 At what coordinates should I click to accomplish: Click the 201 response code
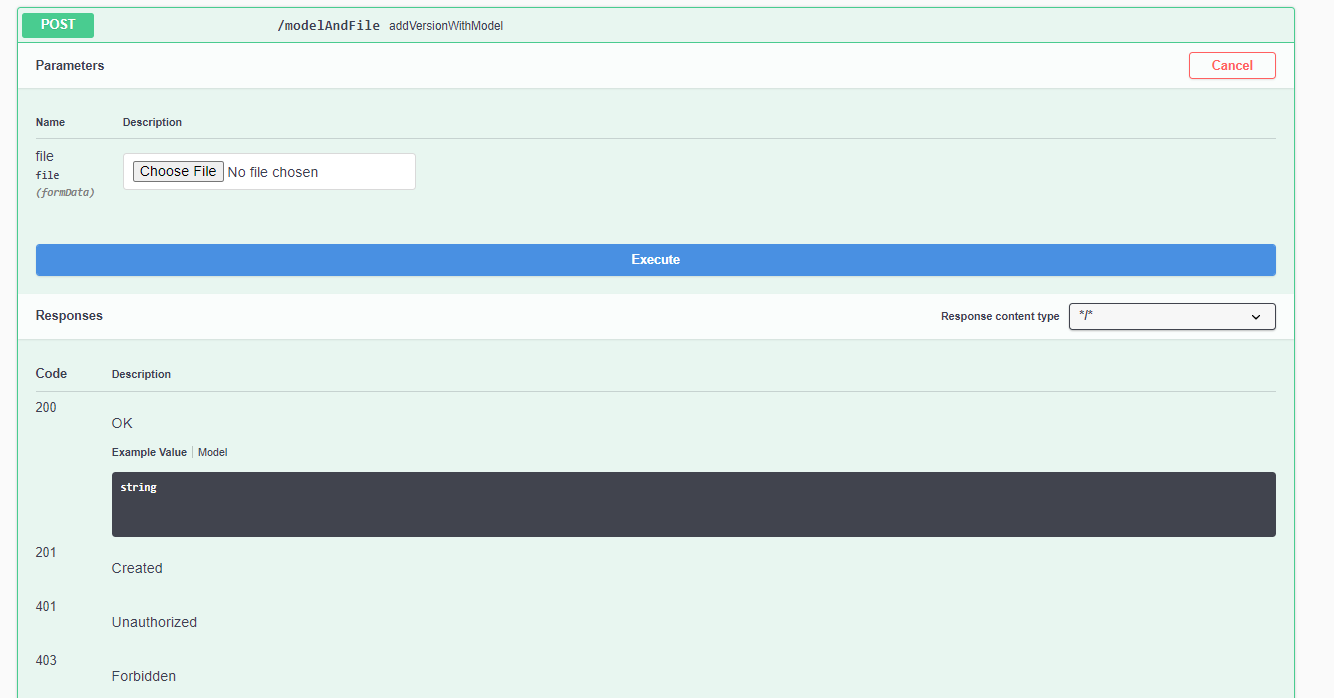click(x=46, y=552)
